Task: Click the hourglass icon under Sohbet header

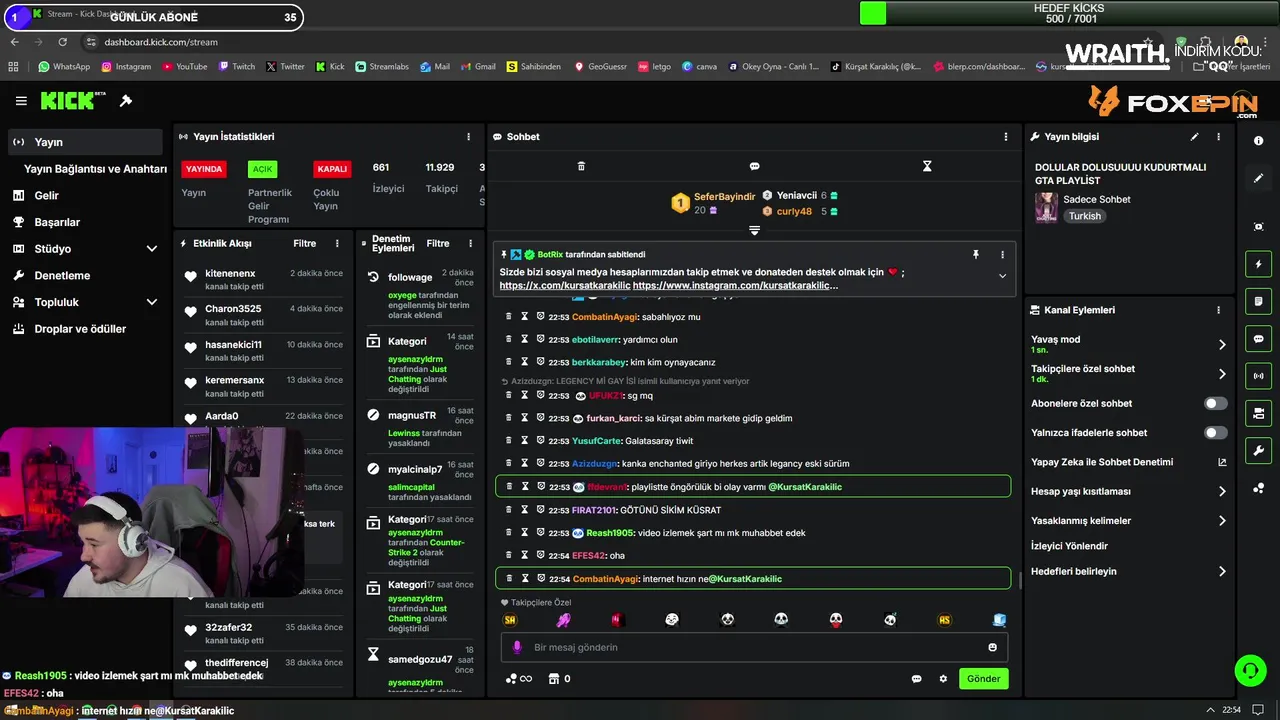Action: pyautogui.click(x=927, y=166)
